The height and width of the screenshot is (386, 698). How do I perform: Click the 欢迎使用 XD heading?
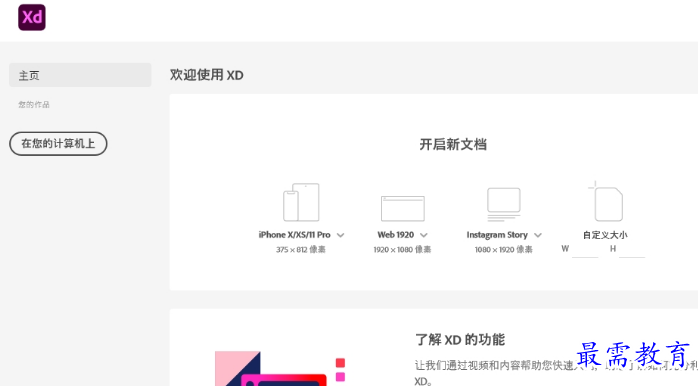[207, 75]
